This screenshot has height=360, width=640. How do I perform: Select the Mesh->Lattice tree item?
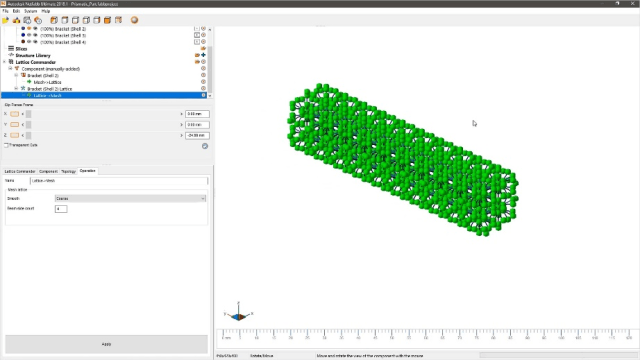coord(47,82)
